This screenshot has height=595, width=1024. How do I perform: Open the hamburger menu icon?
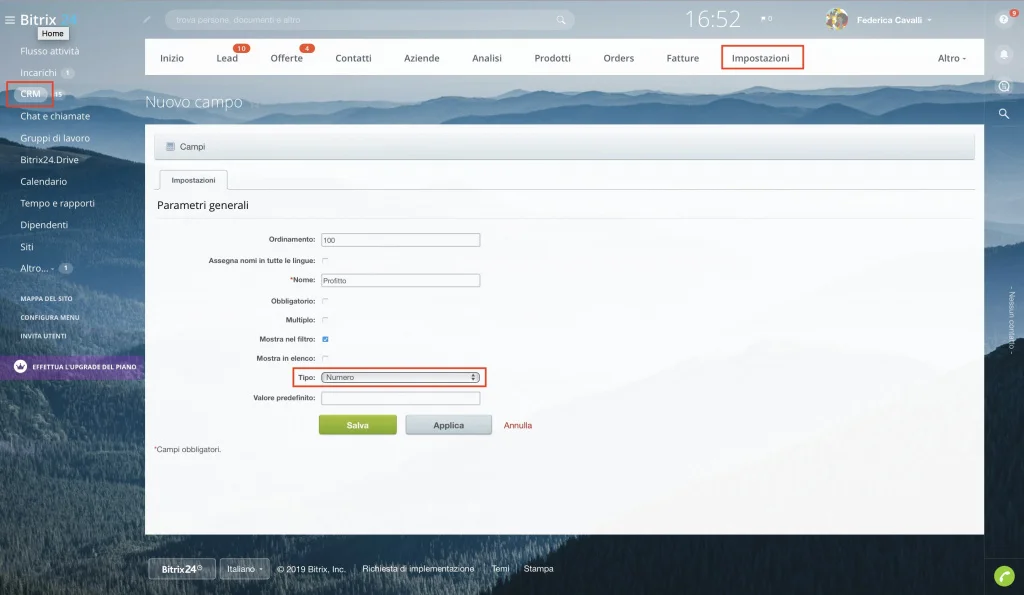pos(10,20)
